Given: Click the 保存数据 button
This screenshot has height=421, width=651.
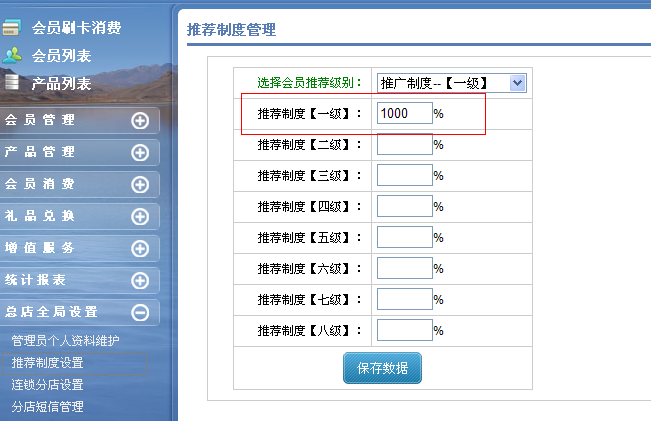Looking at the screenshot, I should tap(382, 367).
